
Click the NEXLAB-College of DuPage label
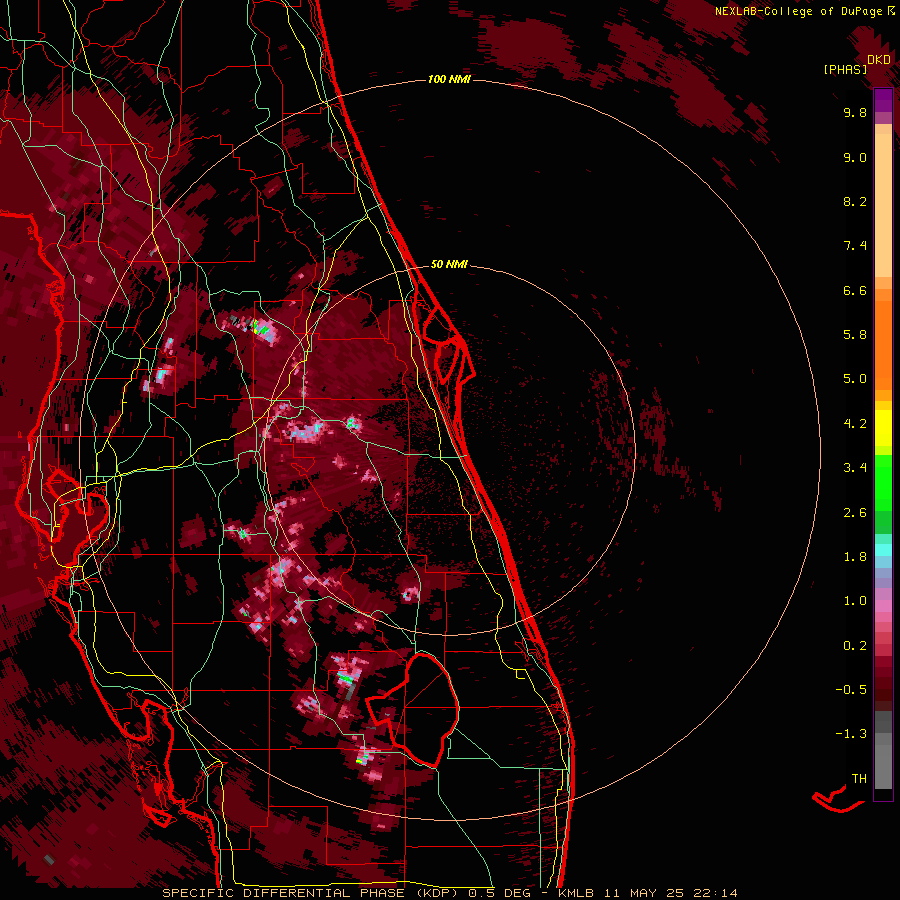(x=801, y=11)
